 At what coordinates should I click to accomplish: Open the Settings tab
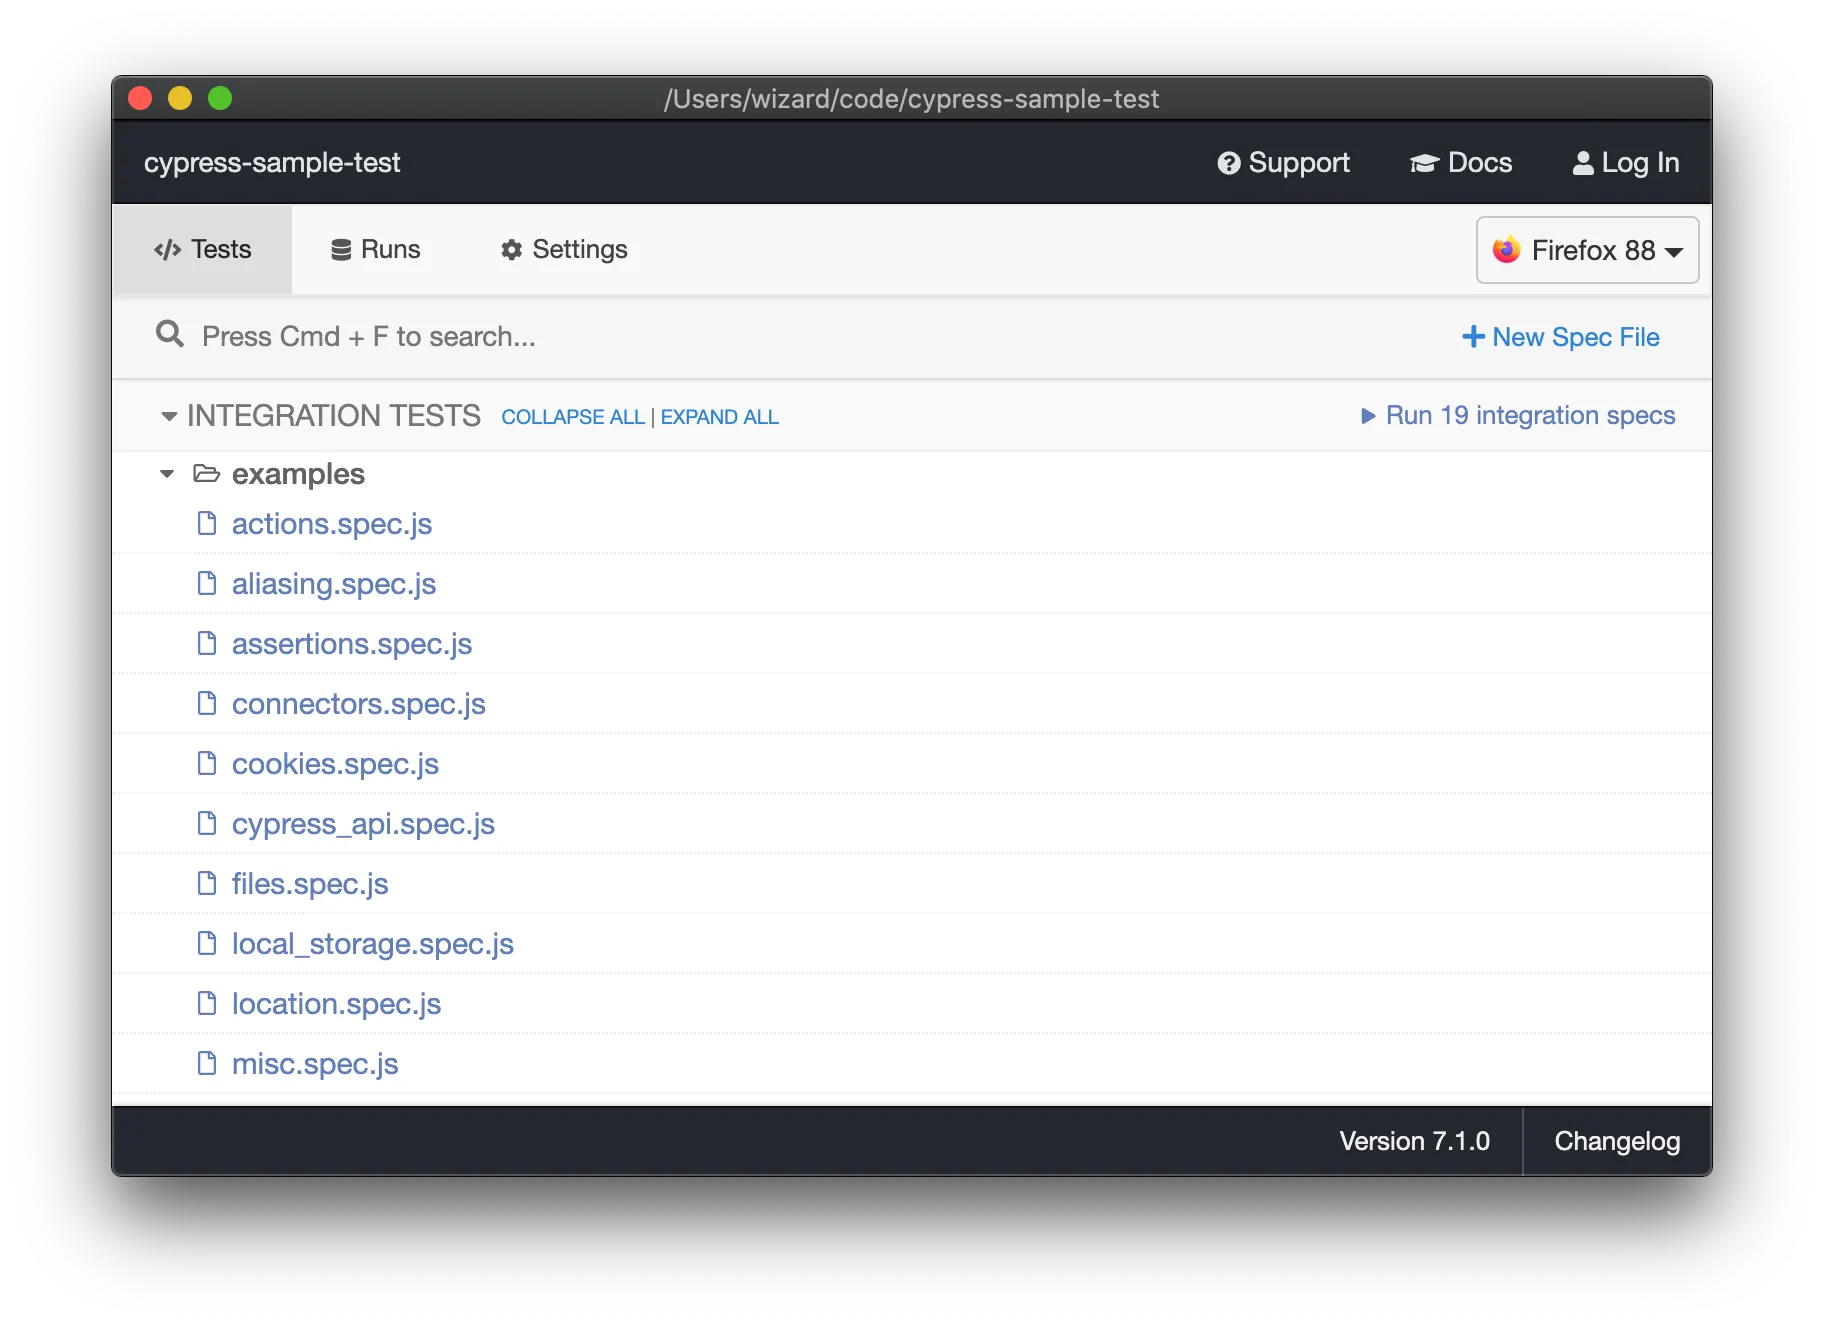[564, 250]
